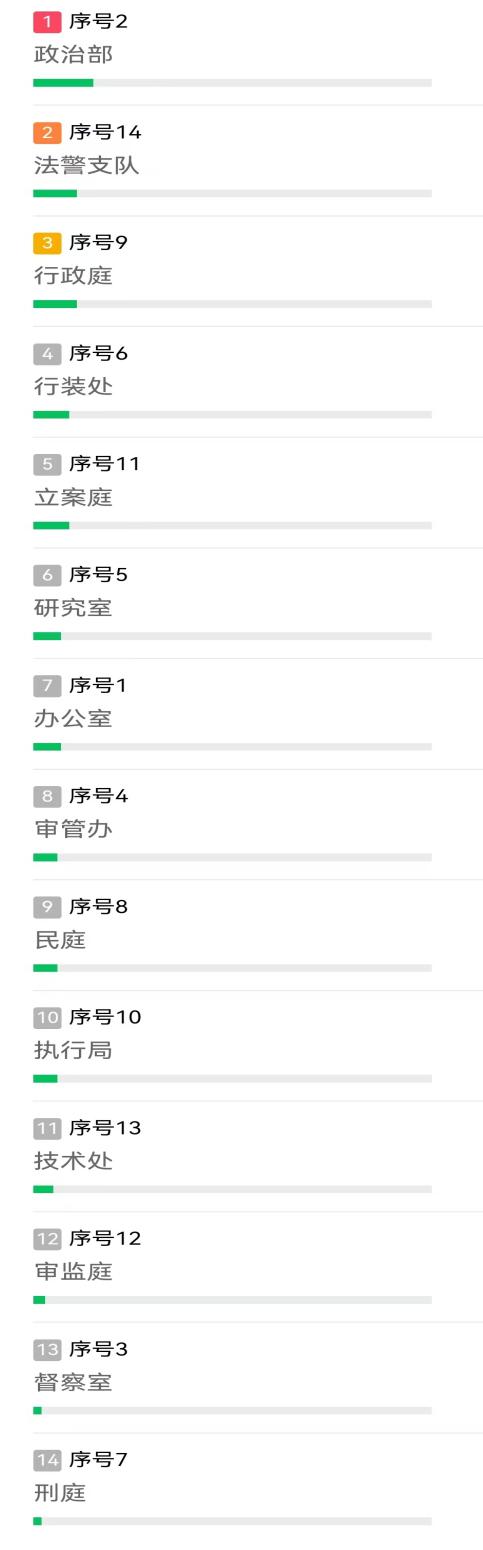
Task: Select the 执行局 department name
Action: [73, 1051]
